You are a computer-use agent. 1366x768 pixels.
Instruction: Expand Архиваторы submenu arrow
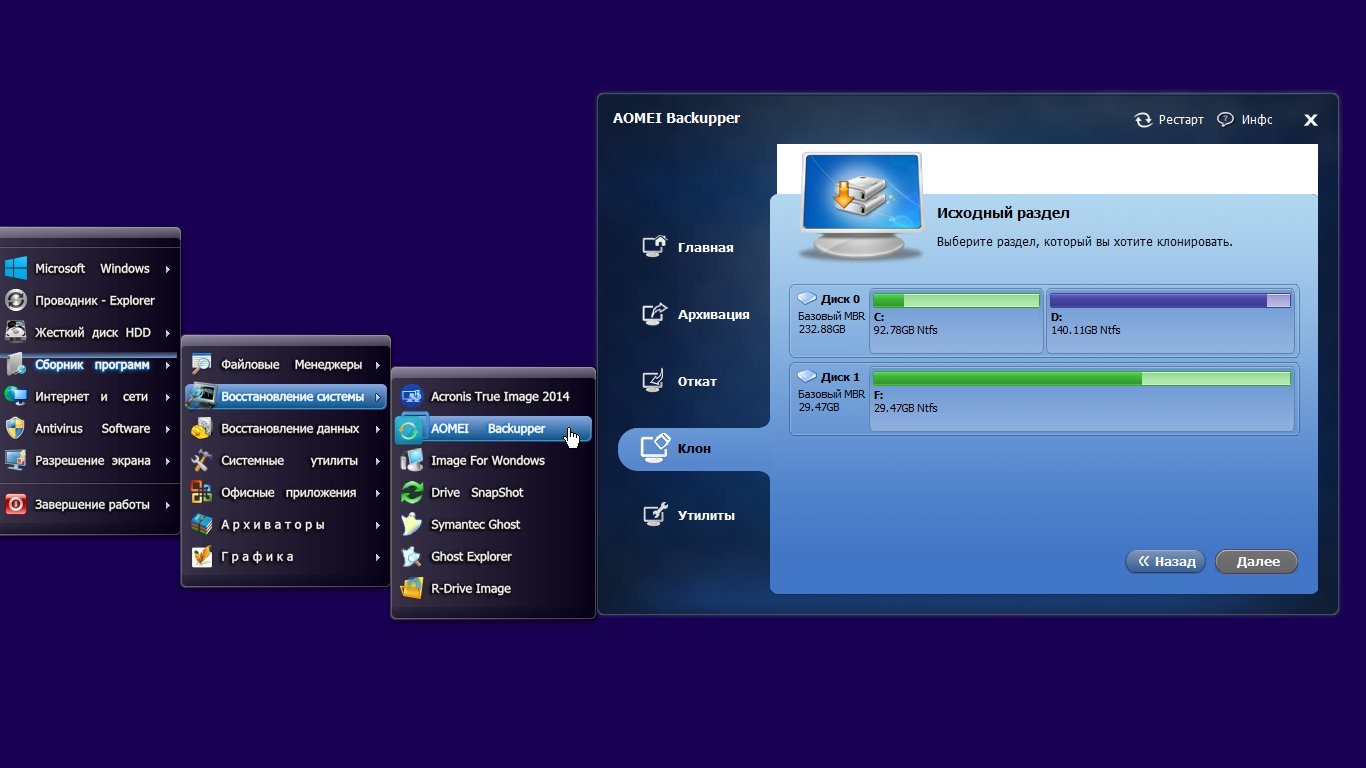tap(378, 525)
